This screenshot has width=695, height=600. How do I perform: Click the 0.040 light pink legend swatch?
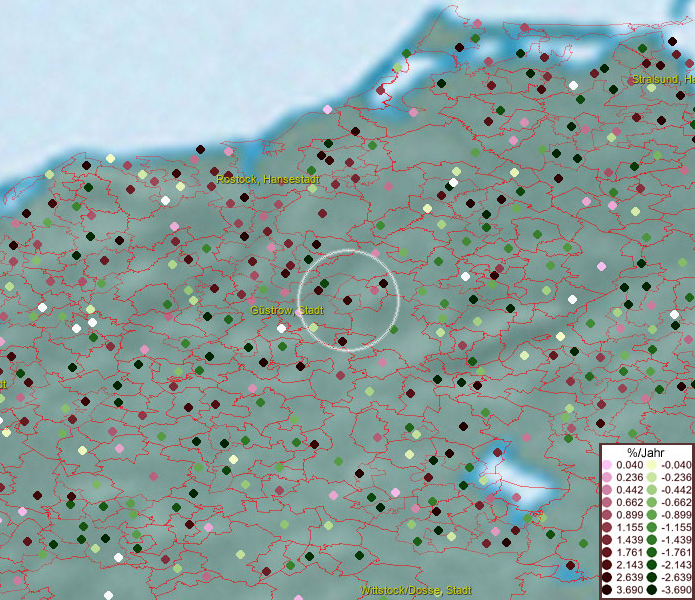coord(607,465)
